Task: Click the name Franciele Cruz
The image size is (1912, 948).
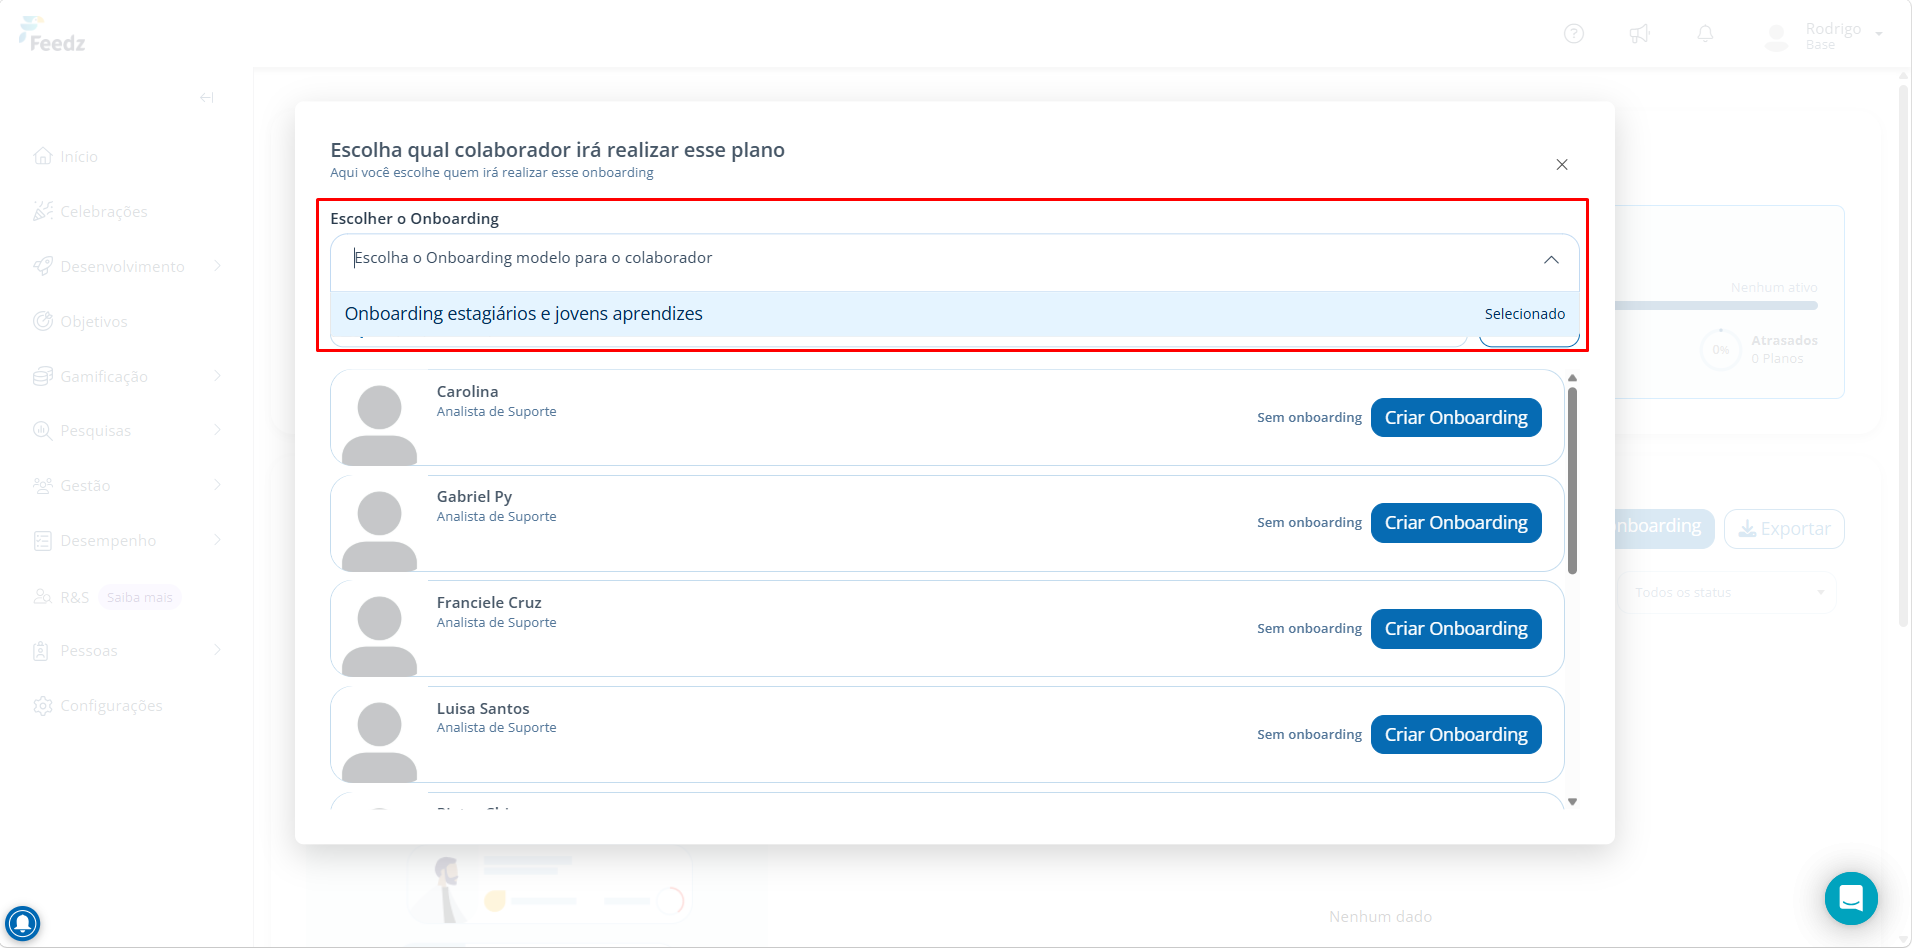Action: [489, 603]
